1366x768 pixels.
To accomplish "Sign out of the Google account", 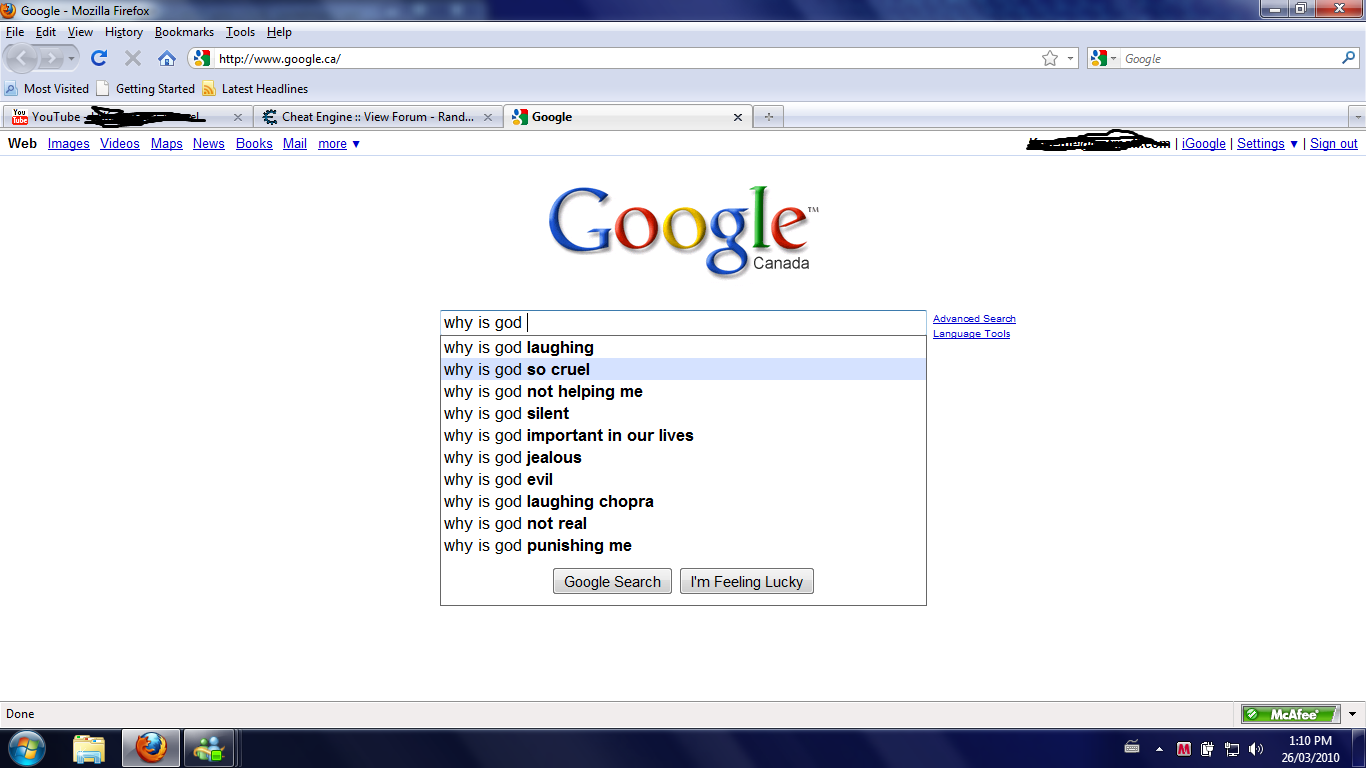I will (x=1334, y=144).
